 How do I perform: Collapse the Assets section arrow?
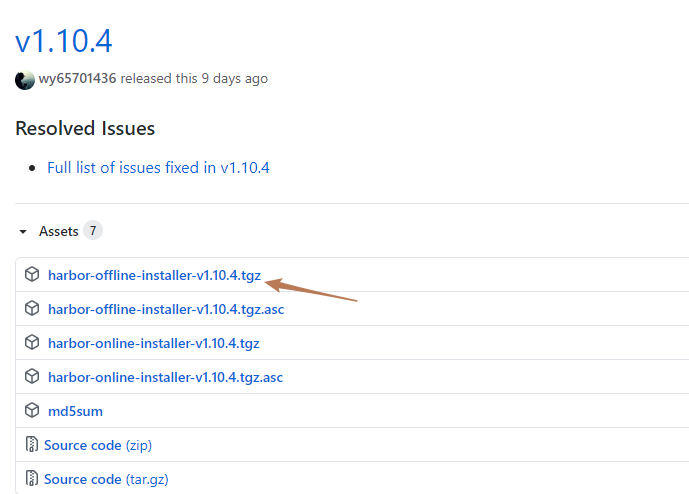23,231
